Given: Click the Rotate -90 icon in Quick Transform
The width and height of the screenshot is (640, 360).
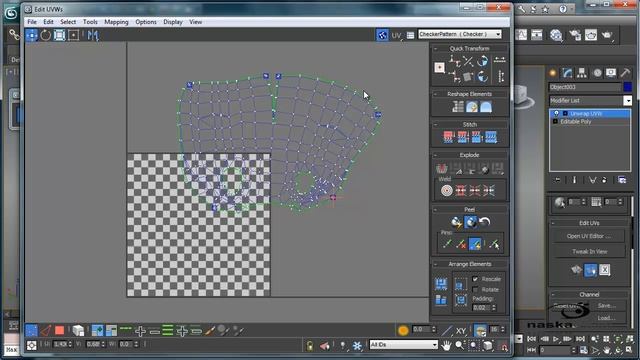Looking at the screenshot, I should [x=482, y=76].
